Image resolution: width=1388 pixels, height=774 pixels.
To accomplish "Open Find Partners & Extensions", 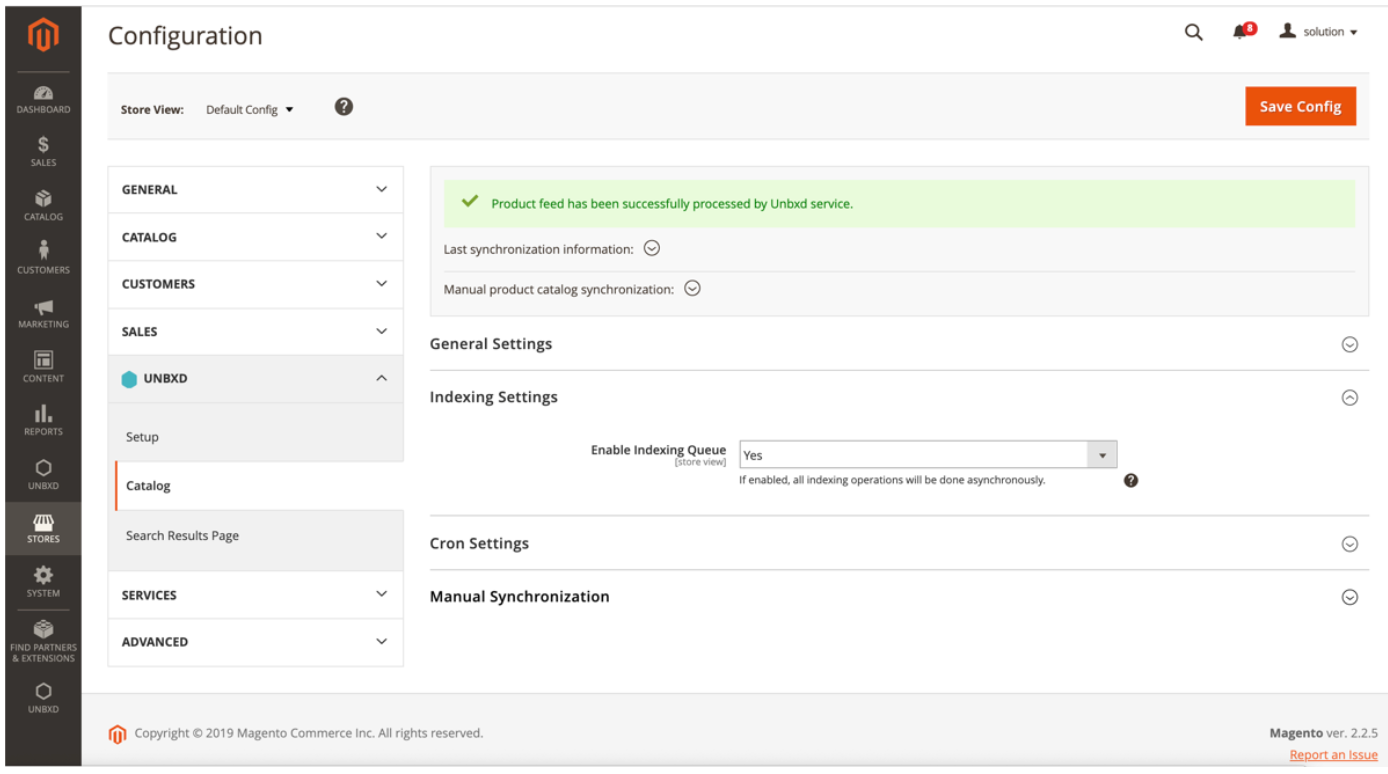I will 43,641.
